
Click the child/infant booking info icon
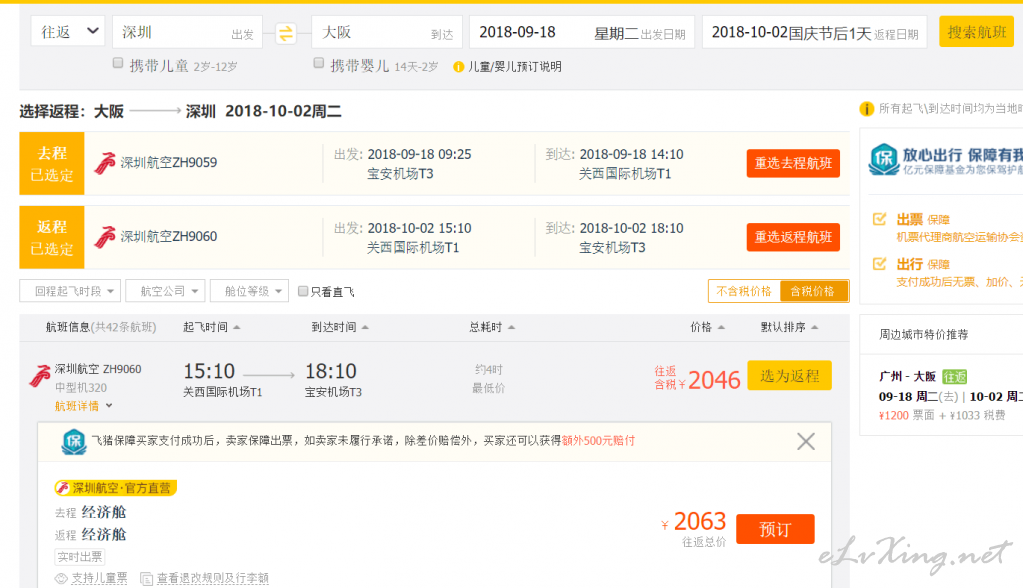point(459,67)
